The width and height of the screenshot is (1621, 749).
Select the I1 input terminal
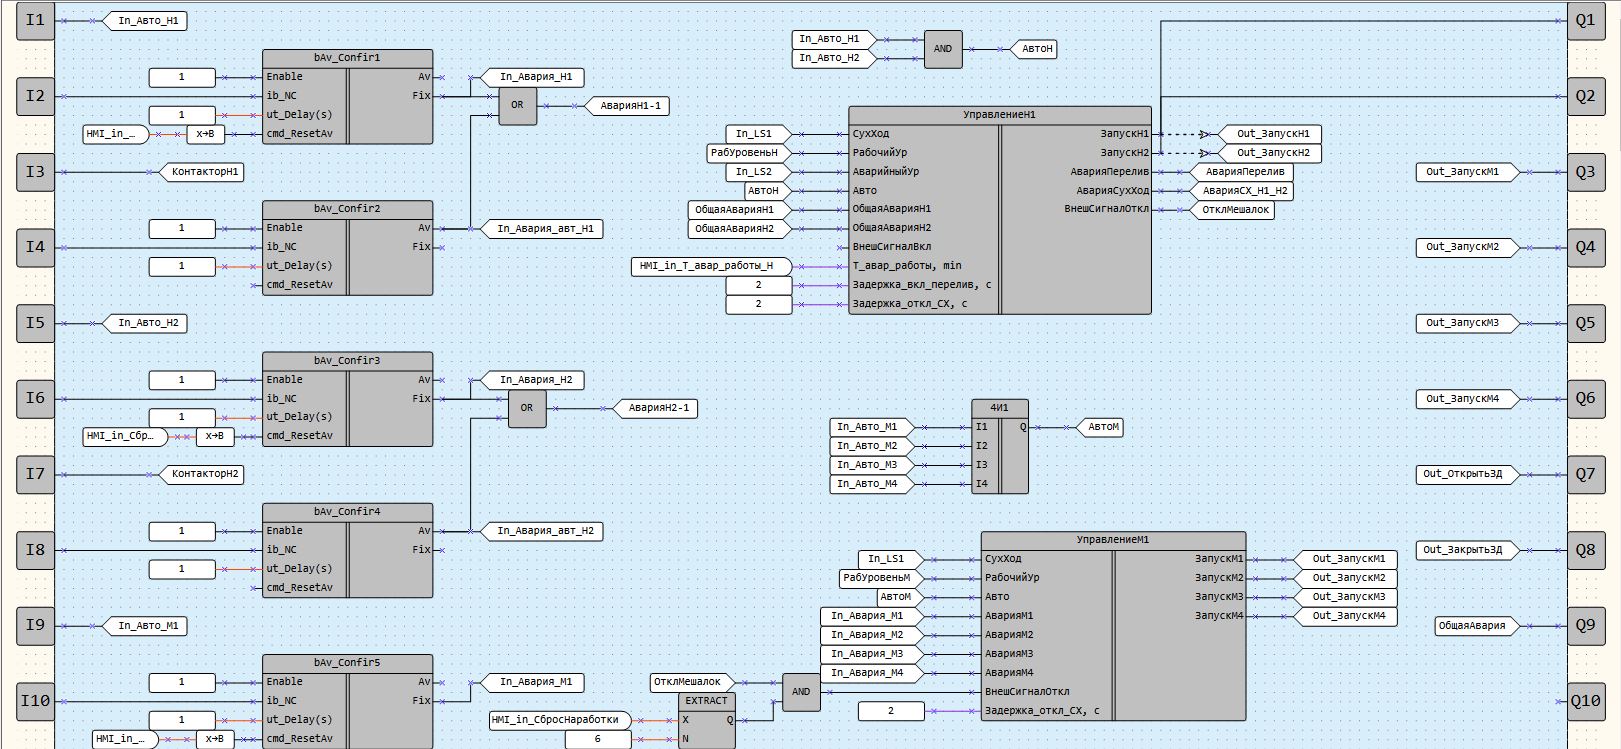point(35,20)
